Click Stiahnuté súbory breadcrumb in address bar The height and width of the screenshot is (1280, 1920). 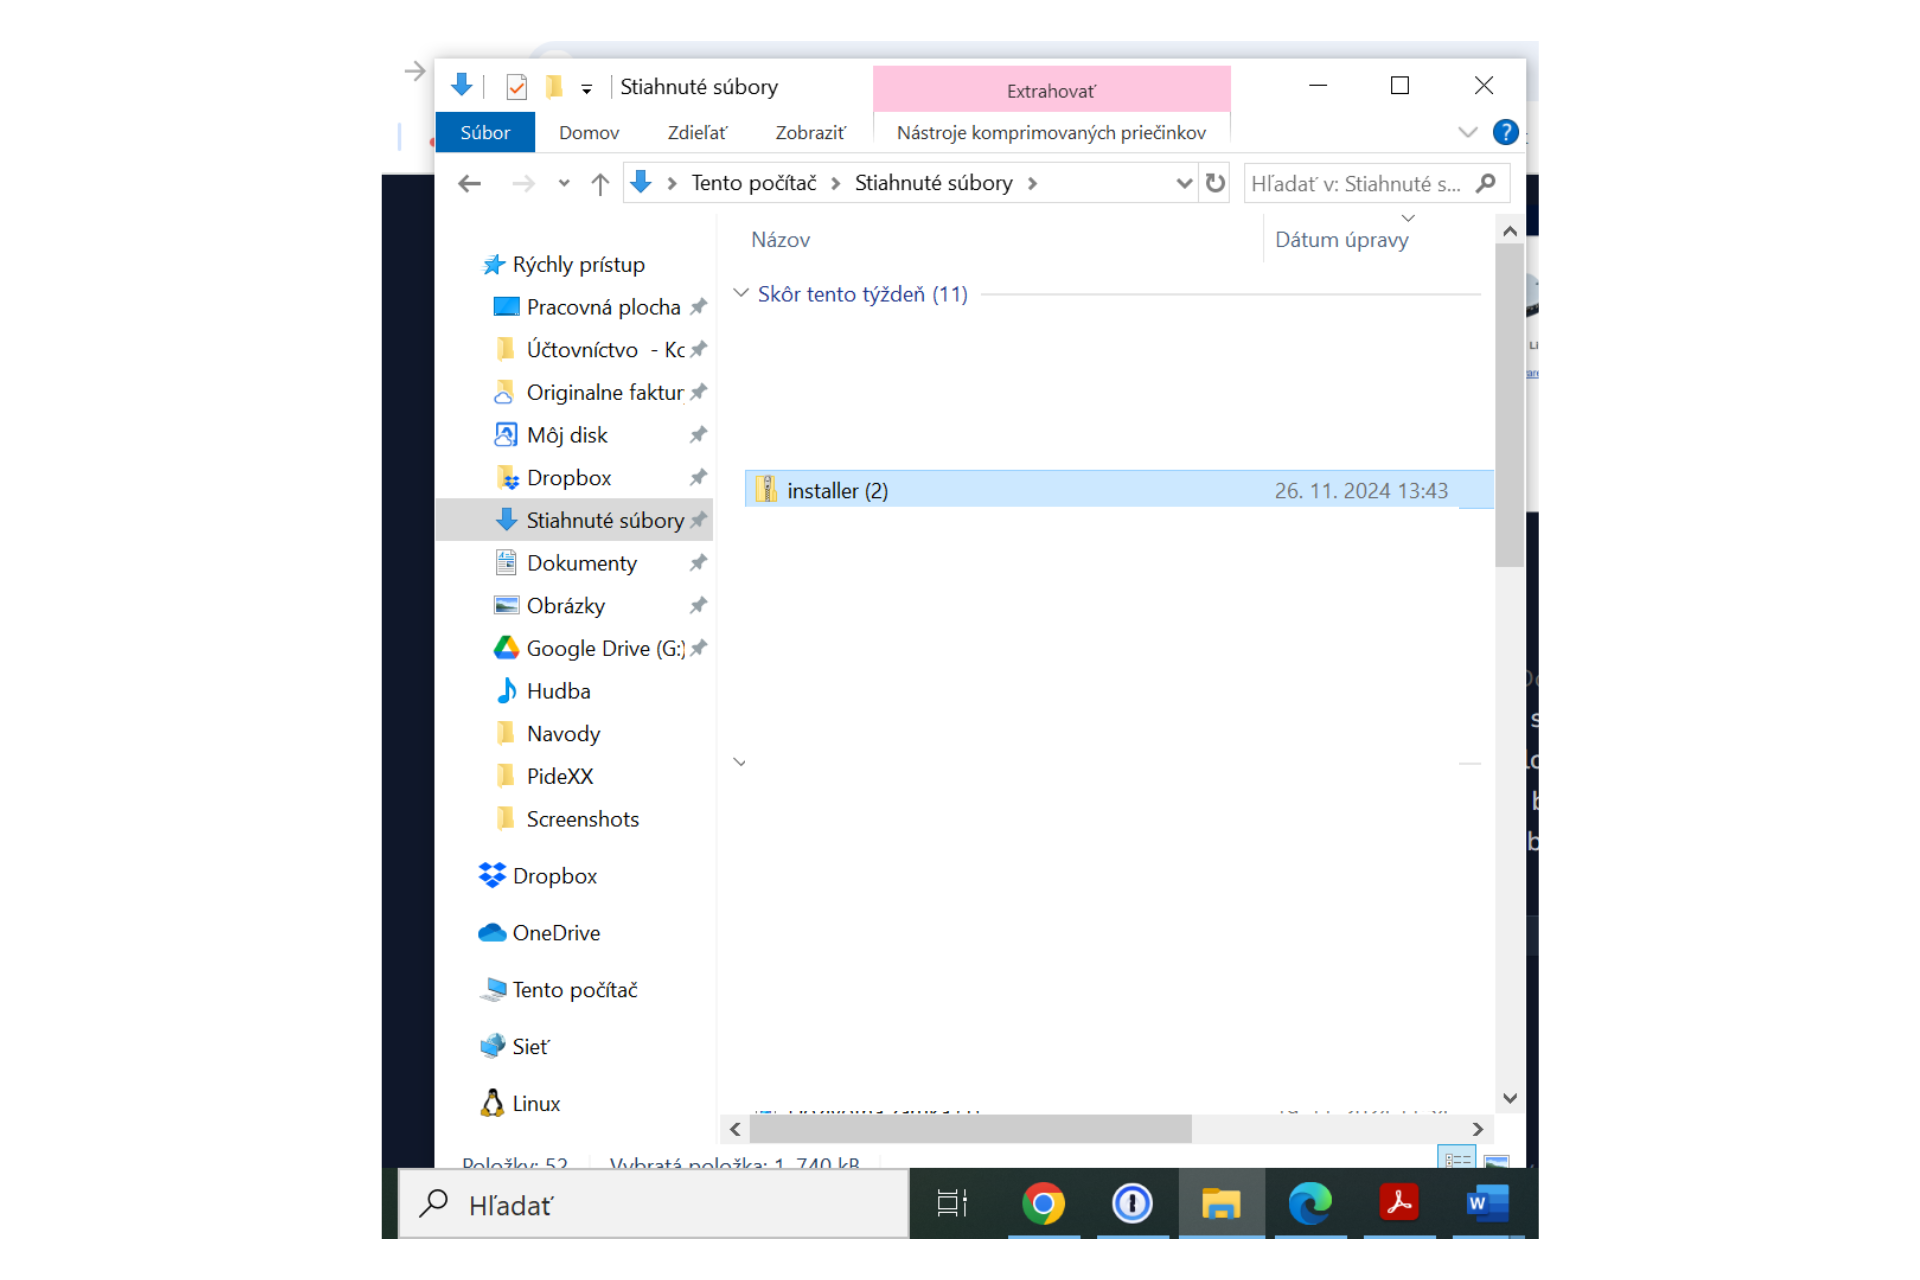tap(933, 183)
